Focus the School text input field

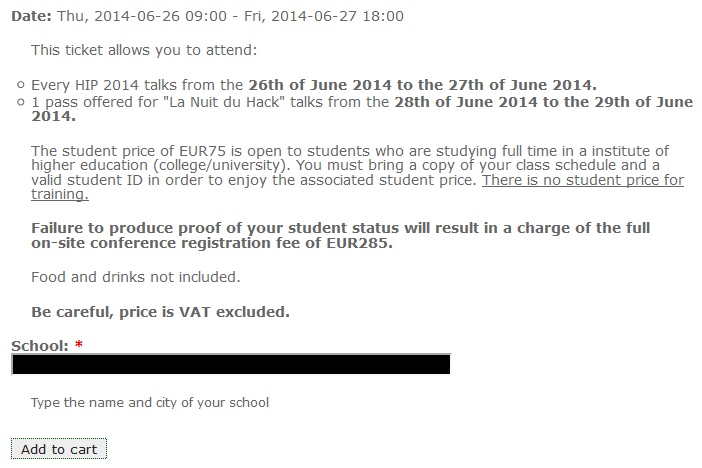click(x=231, y=364)
